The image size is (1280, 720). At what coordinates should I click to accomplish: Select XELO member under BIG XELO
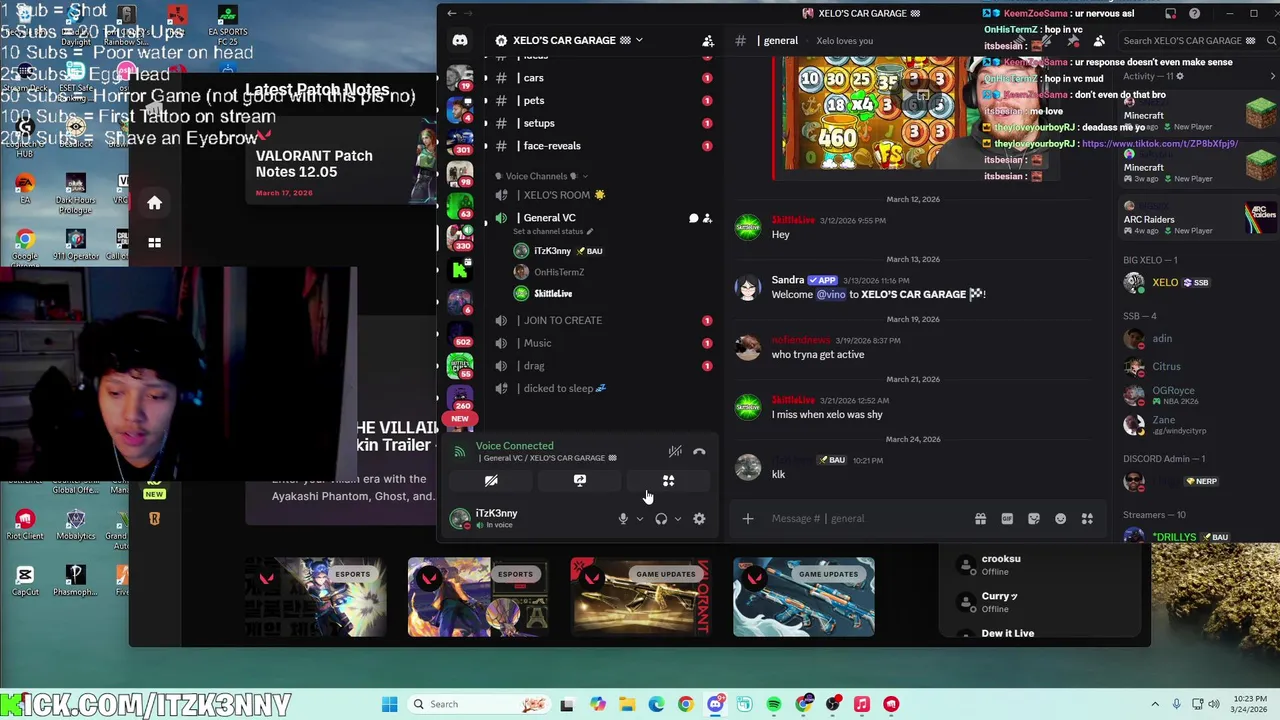coord(1165,283)
